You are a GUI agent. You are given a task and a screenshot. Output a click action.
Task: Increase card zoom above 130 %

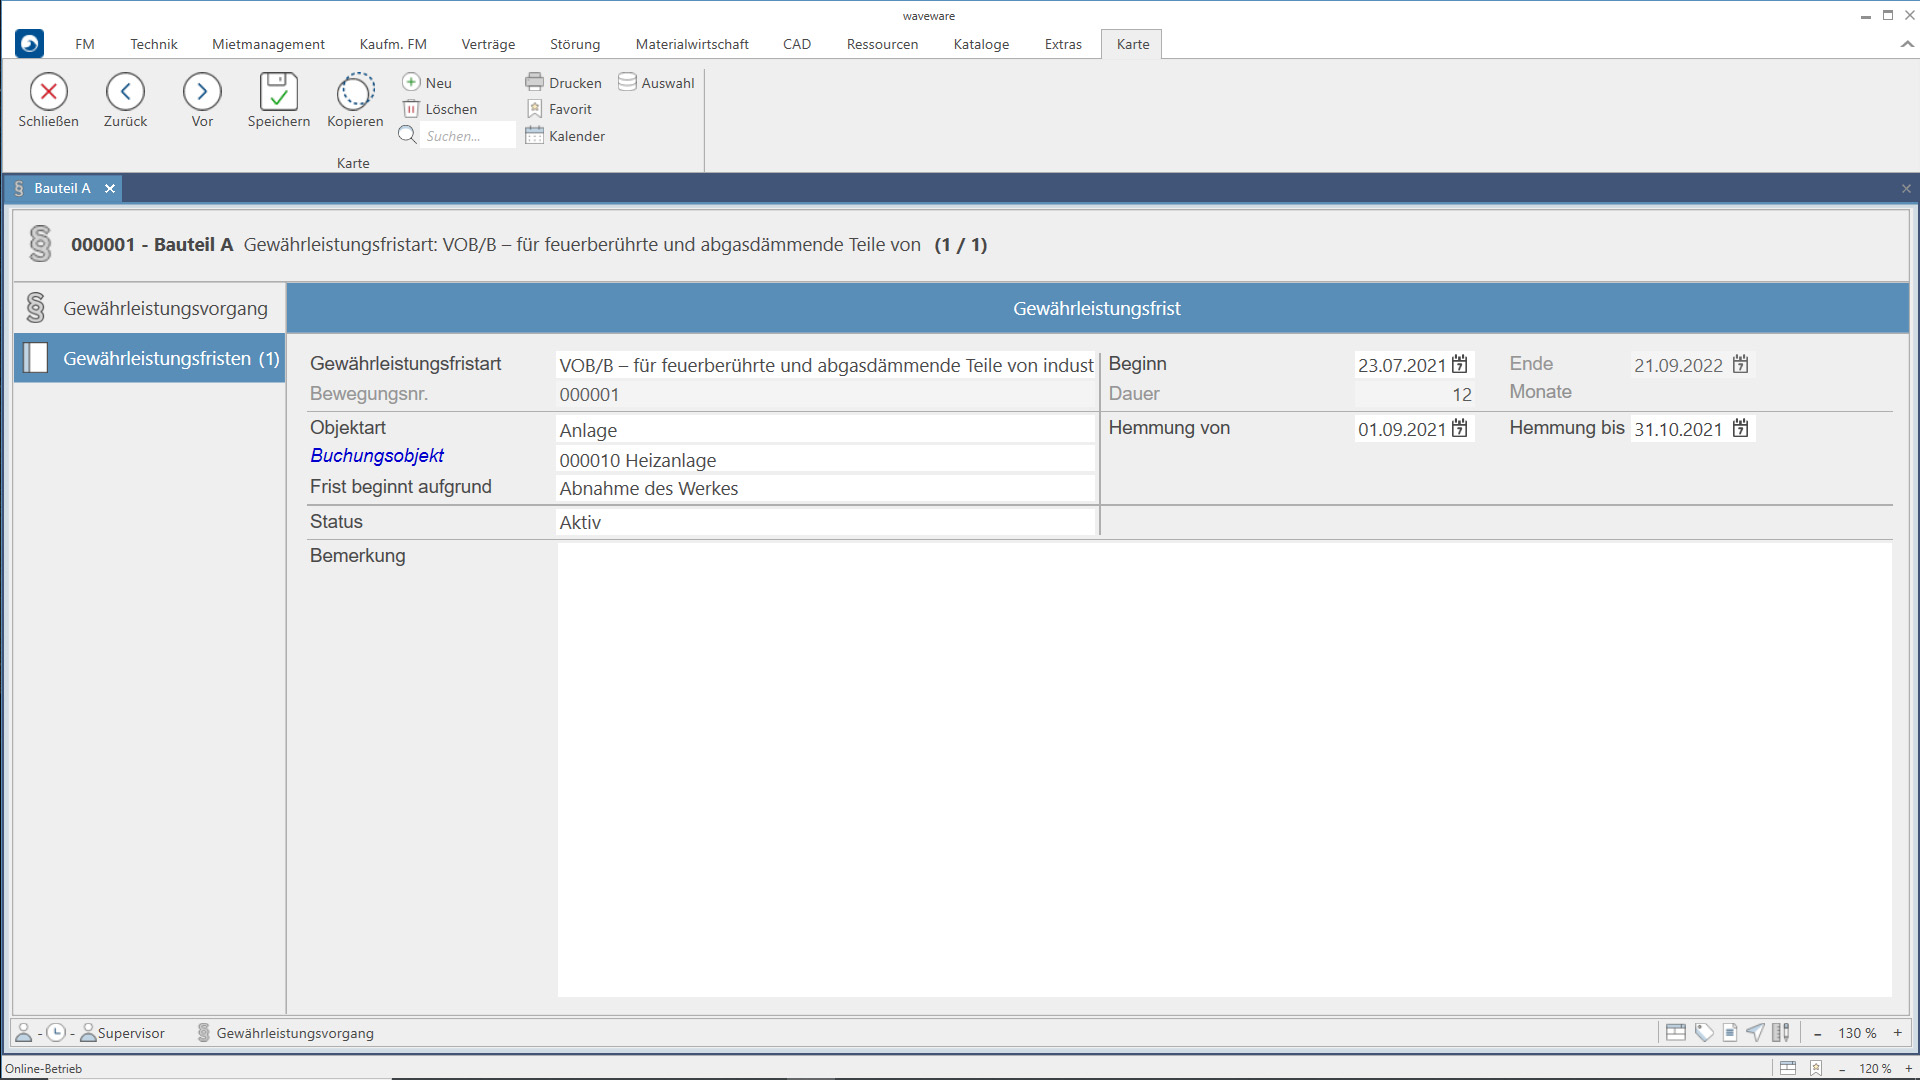point(1897,1033)
